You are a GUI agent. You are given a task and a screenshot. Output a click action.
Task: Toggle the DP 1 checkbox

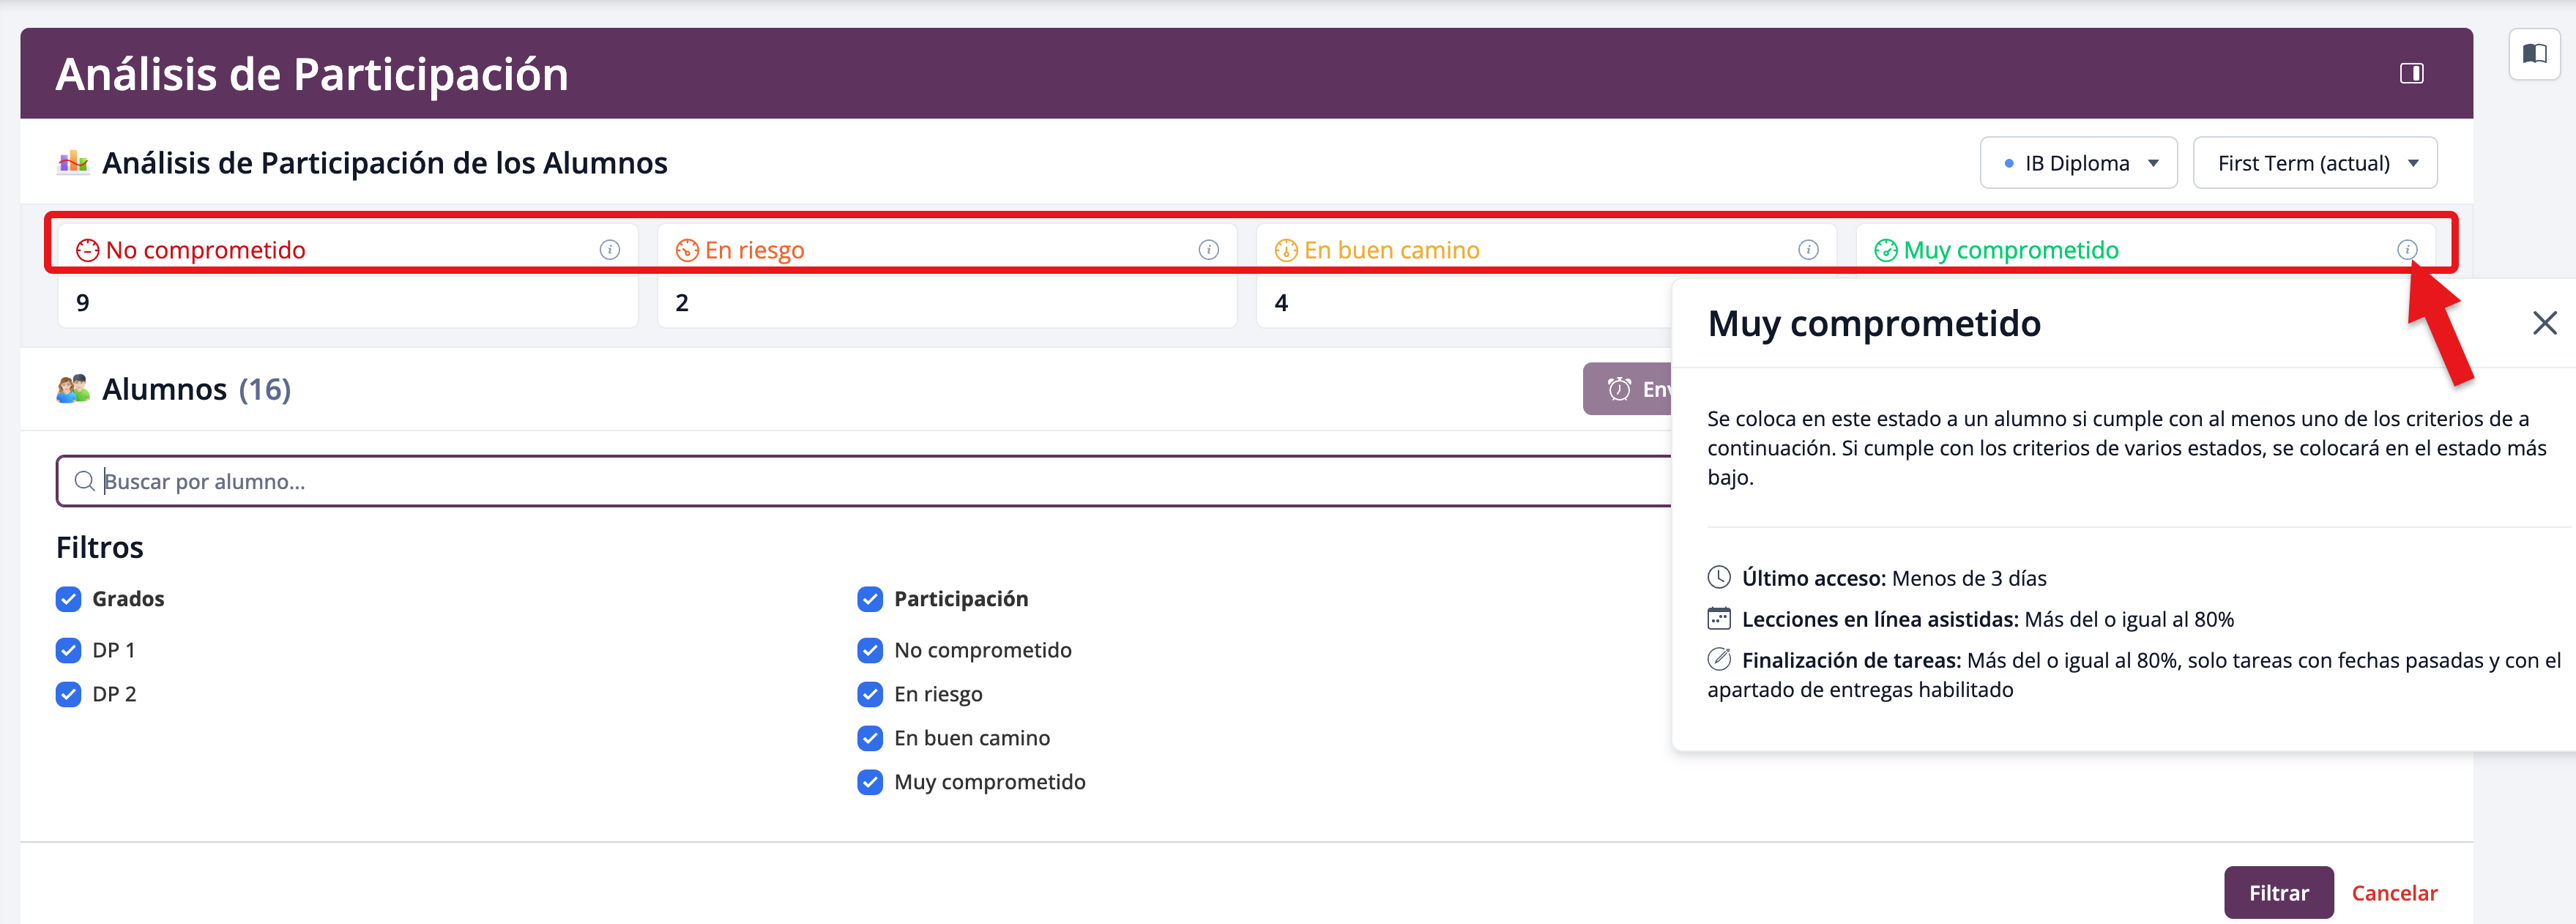click(68, 651)
